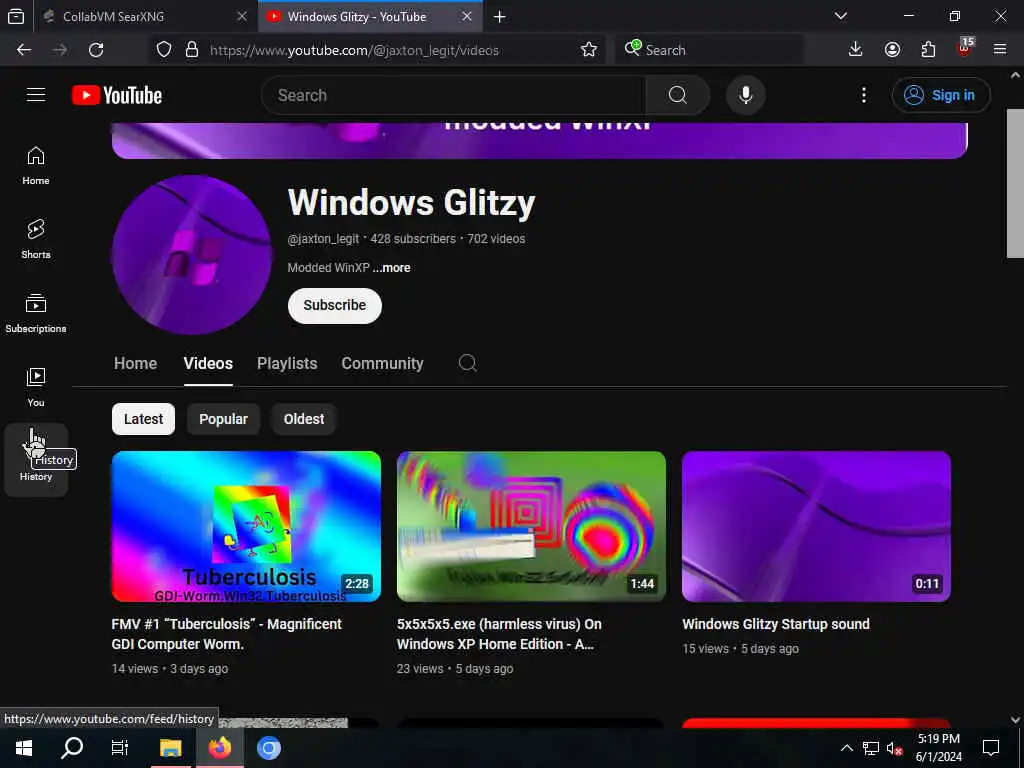1024x768 pixels.
Task: Select the Popular sort chip
Action: click(223, 419)
